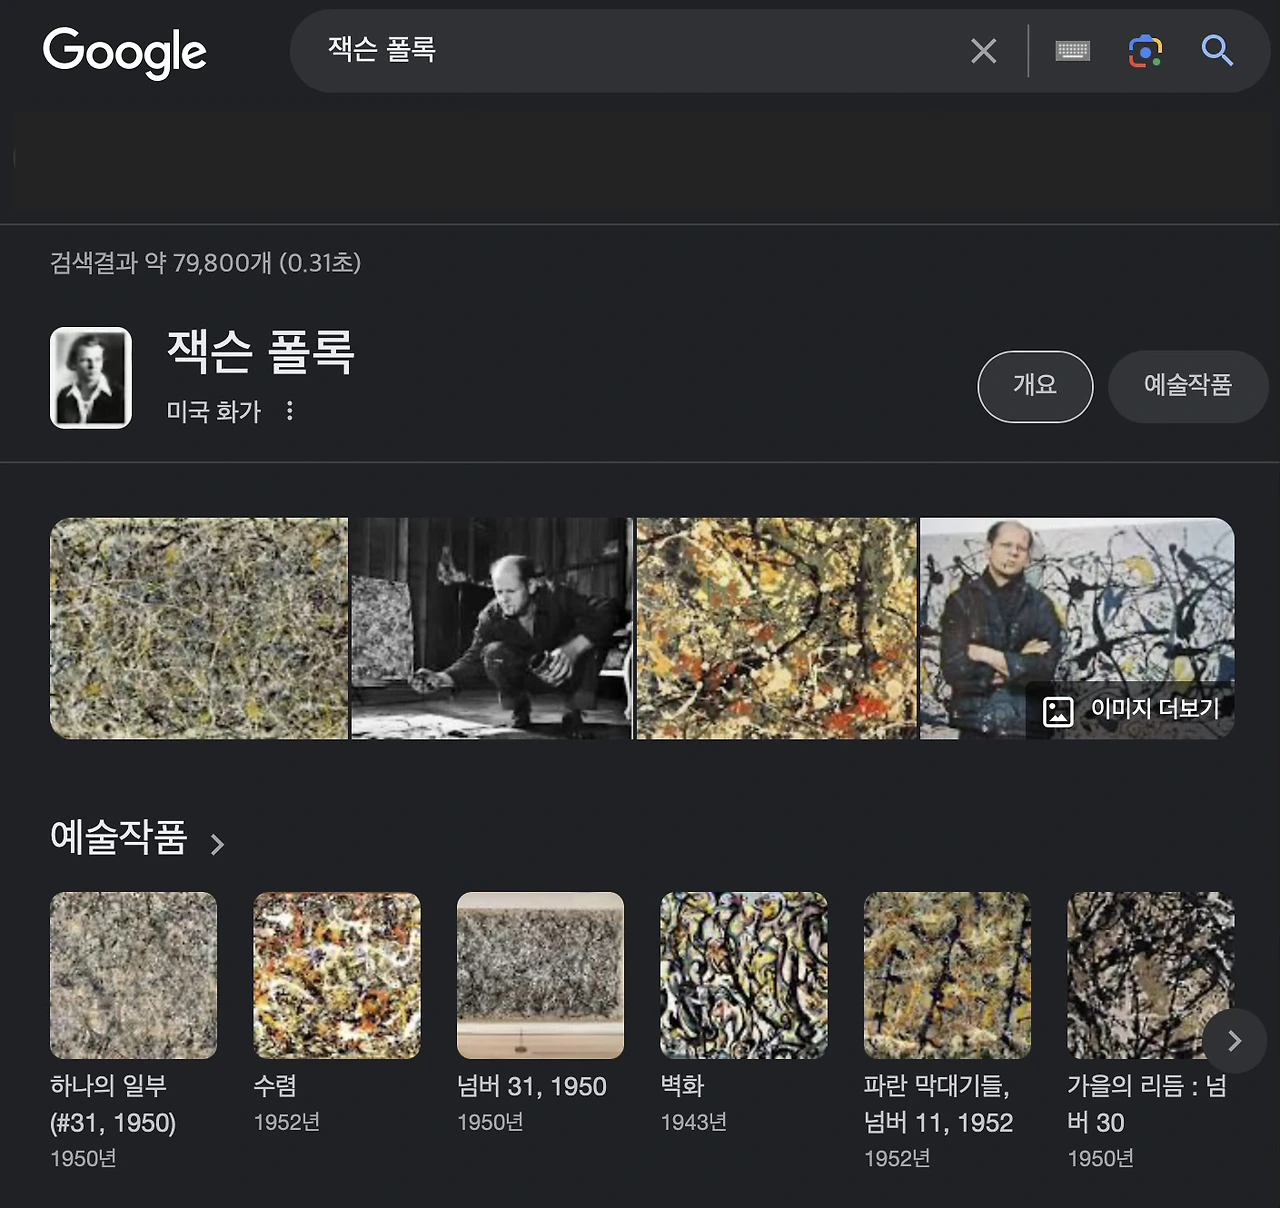Open the 벽화 artwork thumbnail

tap(744, 975)
